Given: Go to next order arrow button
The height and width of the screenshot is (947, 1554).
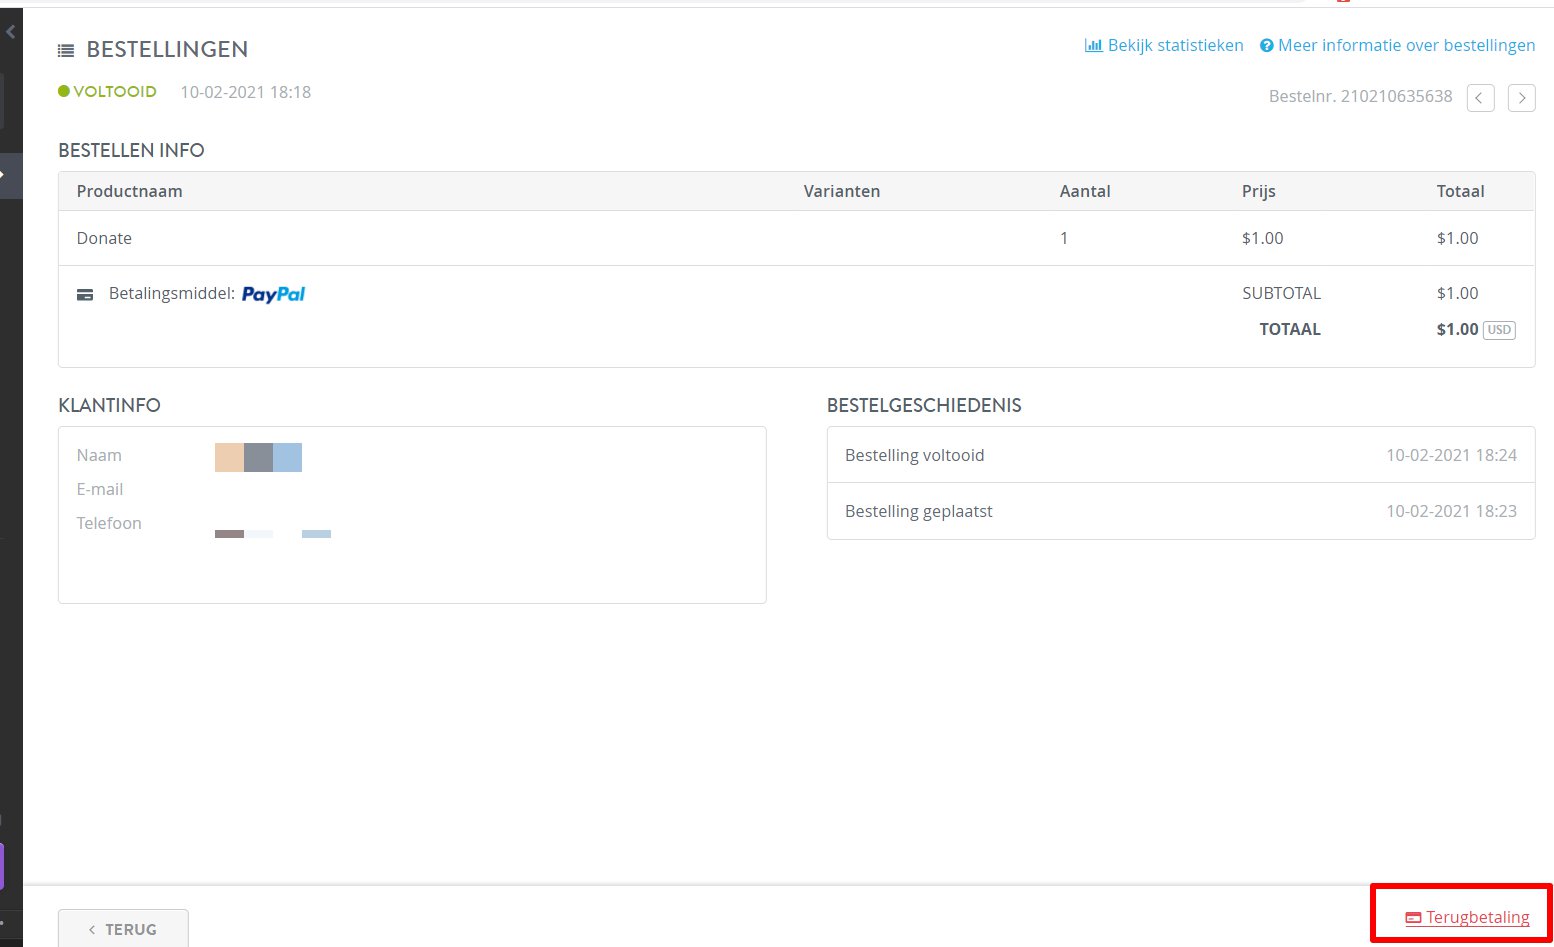Looking at the screenshot, I should pos(1521,98).
